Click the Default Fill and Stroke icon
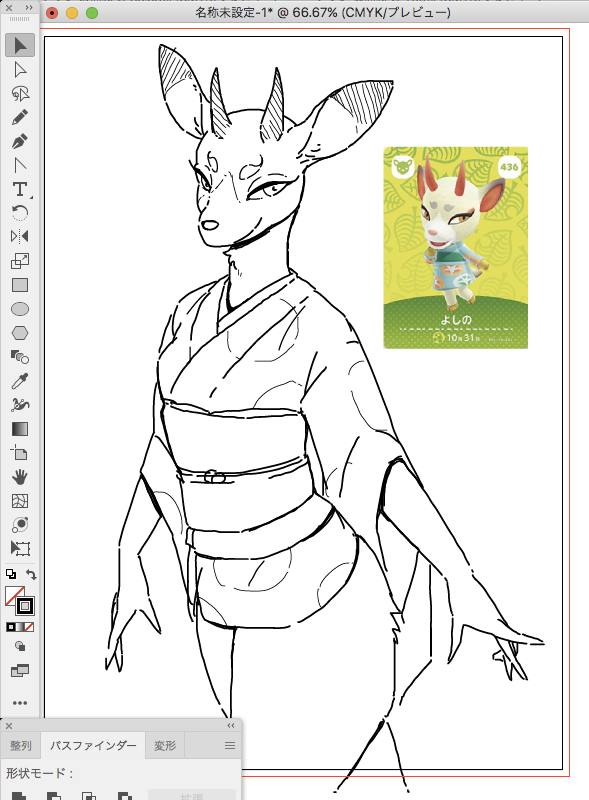Viewport: 589px width, 800px height. click(x=11, y=574)
